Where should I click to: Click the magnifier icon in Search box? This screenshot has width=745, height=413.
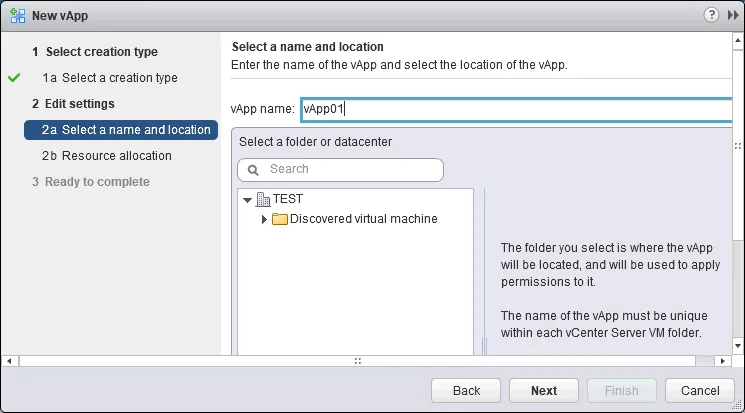tap(254, 170)
